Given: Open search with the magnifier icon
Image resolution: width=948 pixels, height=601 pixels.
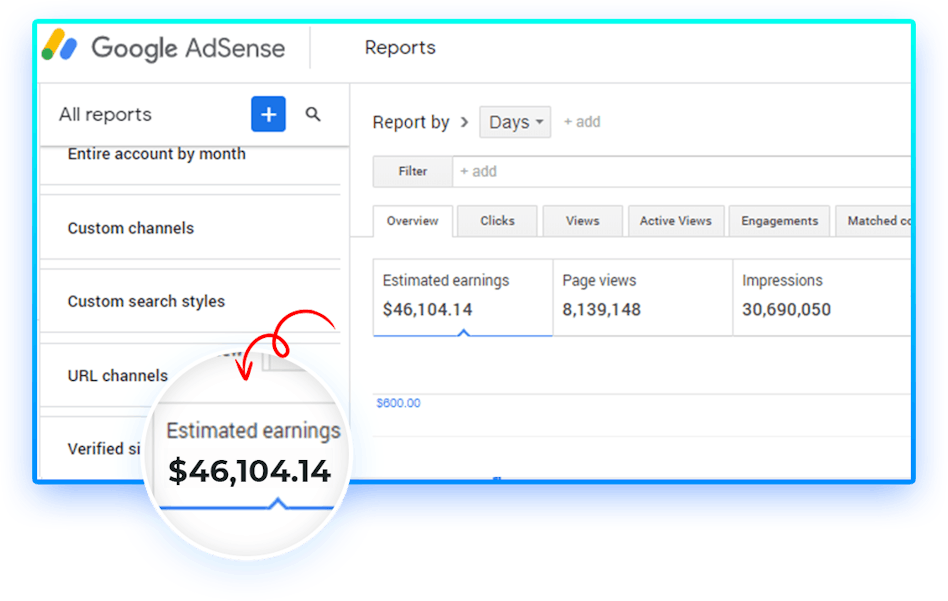Looking at the screenshot, I should coord(313,115).
